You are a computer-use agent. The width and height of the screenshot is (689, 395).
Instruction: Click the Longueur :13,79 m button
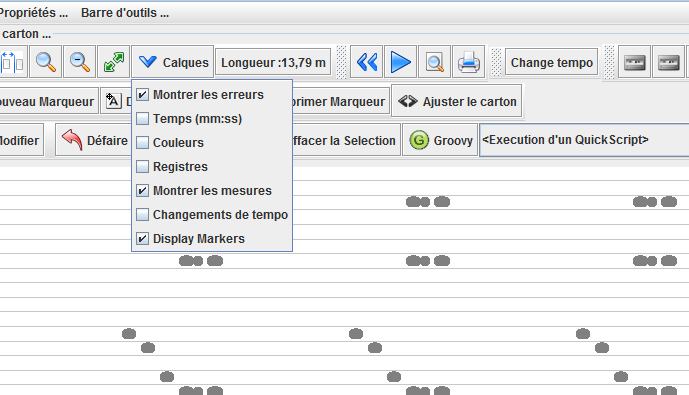click(x=273, y=62)
